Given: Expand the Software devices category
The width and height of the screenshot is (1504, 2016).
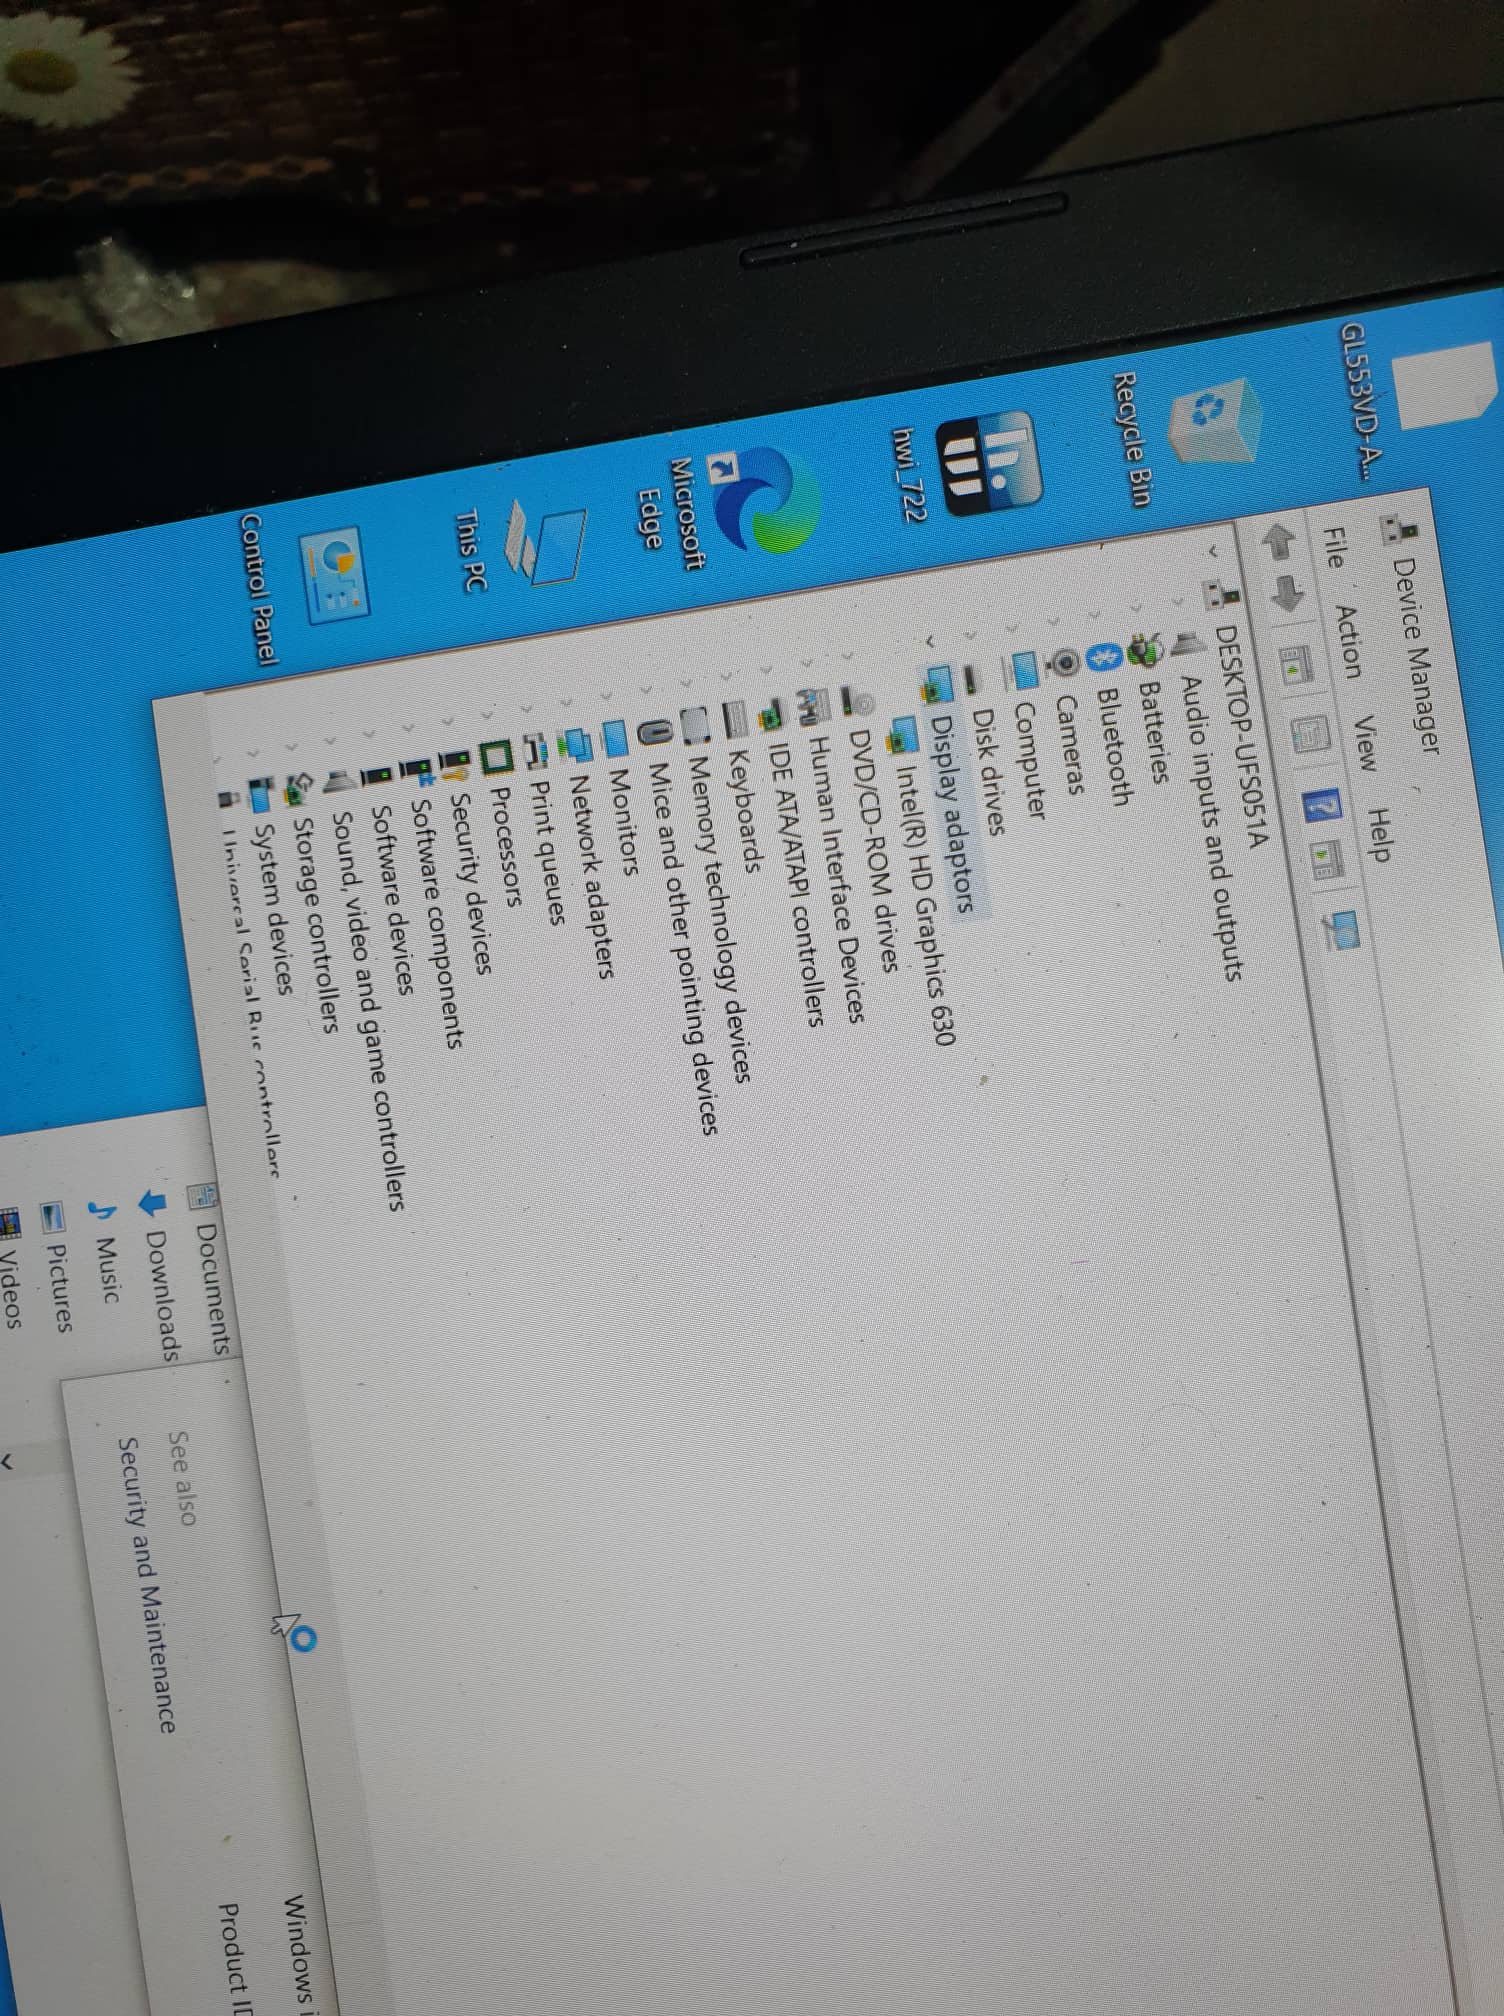Looking at the screenshot, I should pos(368,733).
